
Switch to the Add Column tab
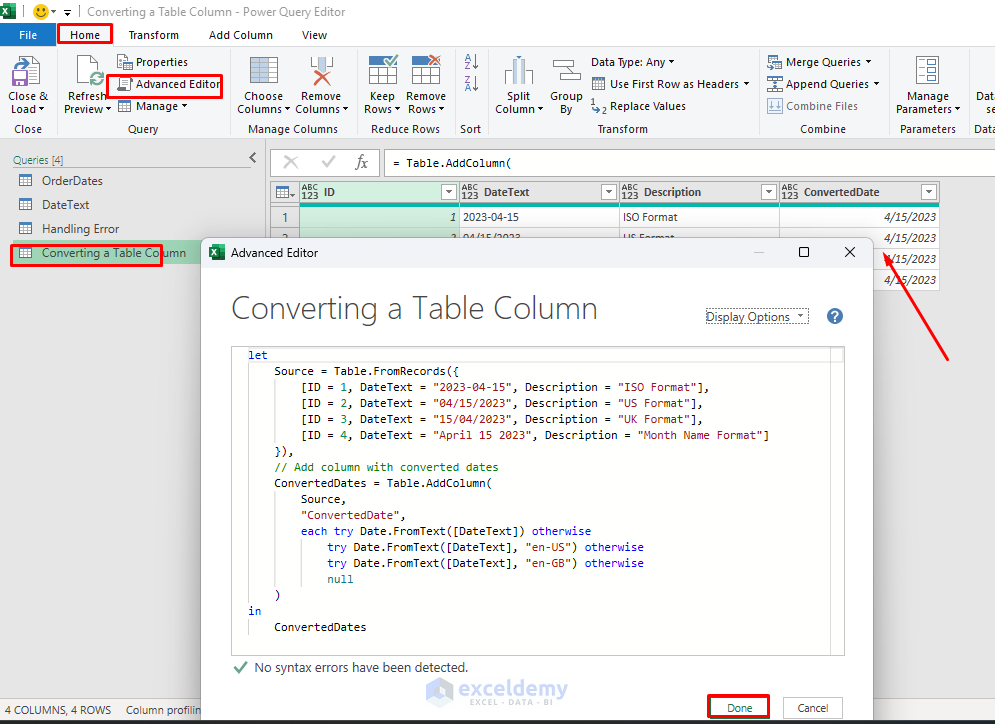point(241,35)
